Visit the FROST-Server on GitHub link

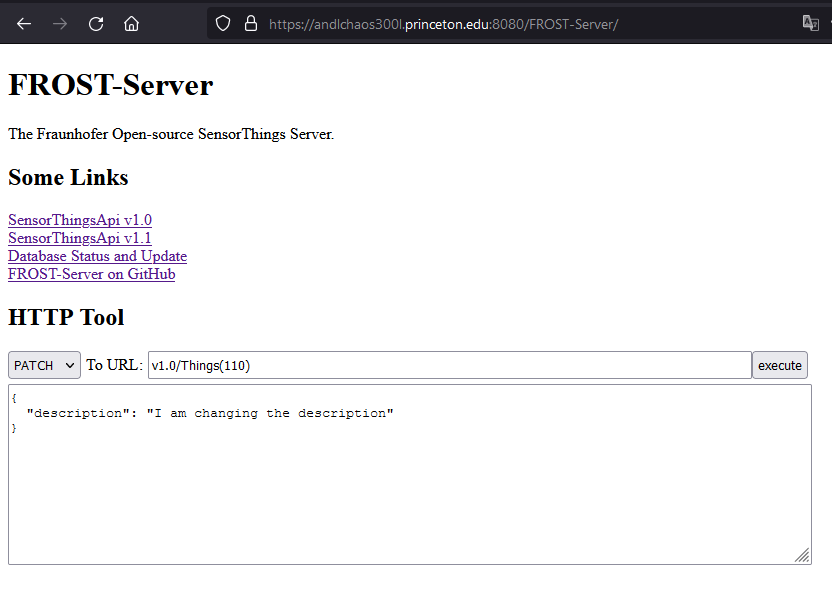click(x=91, y=274)
